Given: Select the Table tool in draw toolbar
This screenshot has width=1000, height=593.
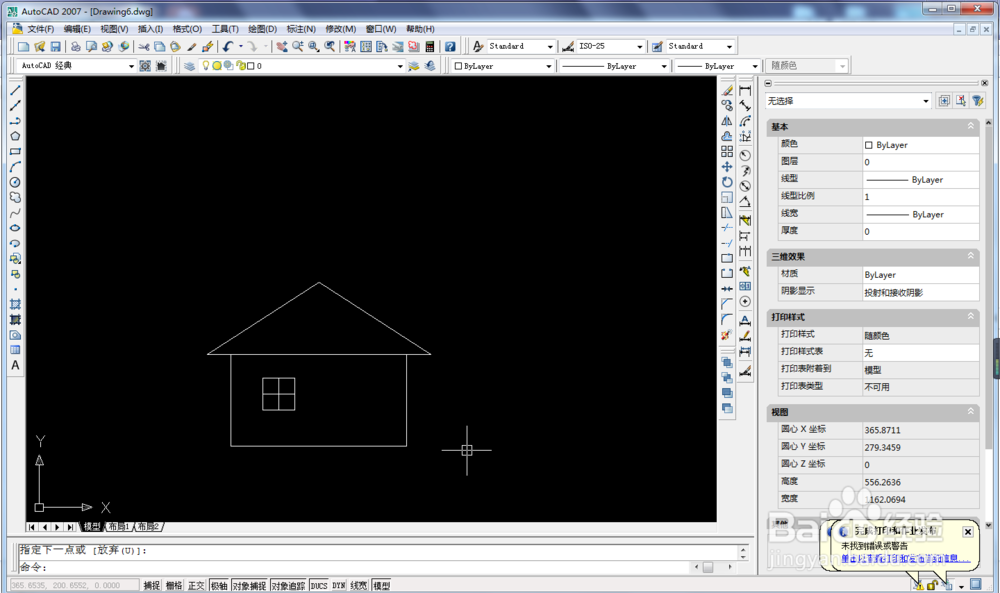Looking at the screenshot, I should (x=15, y=350).
